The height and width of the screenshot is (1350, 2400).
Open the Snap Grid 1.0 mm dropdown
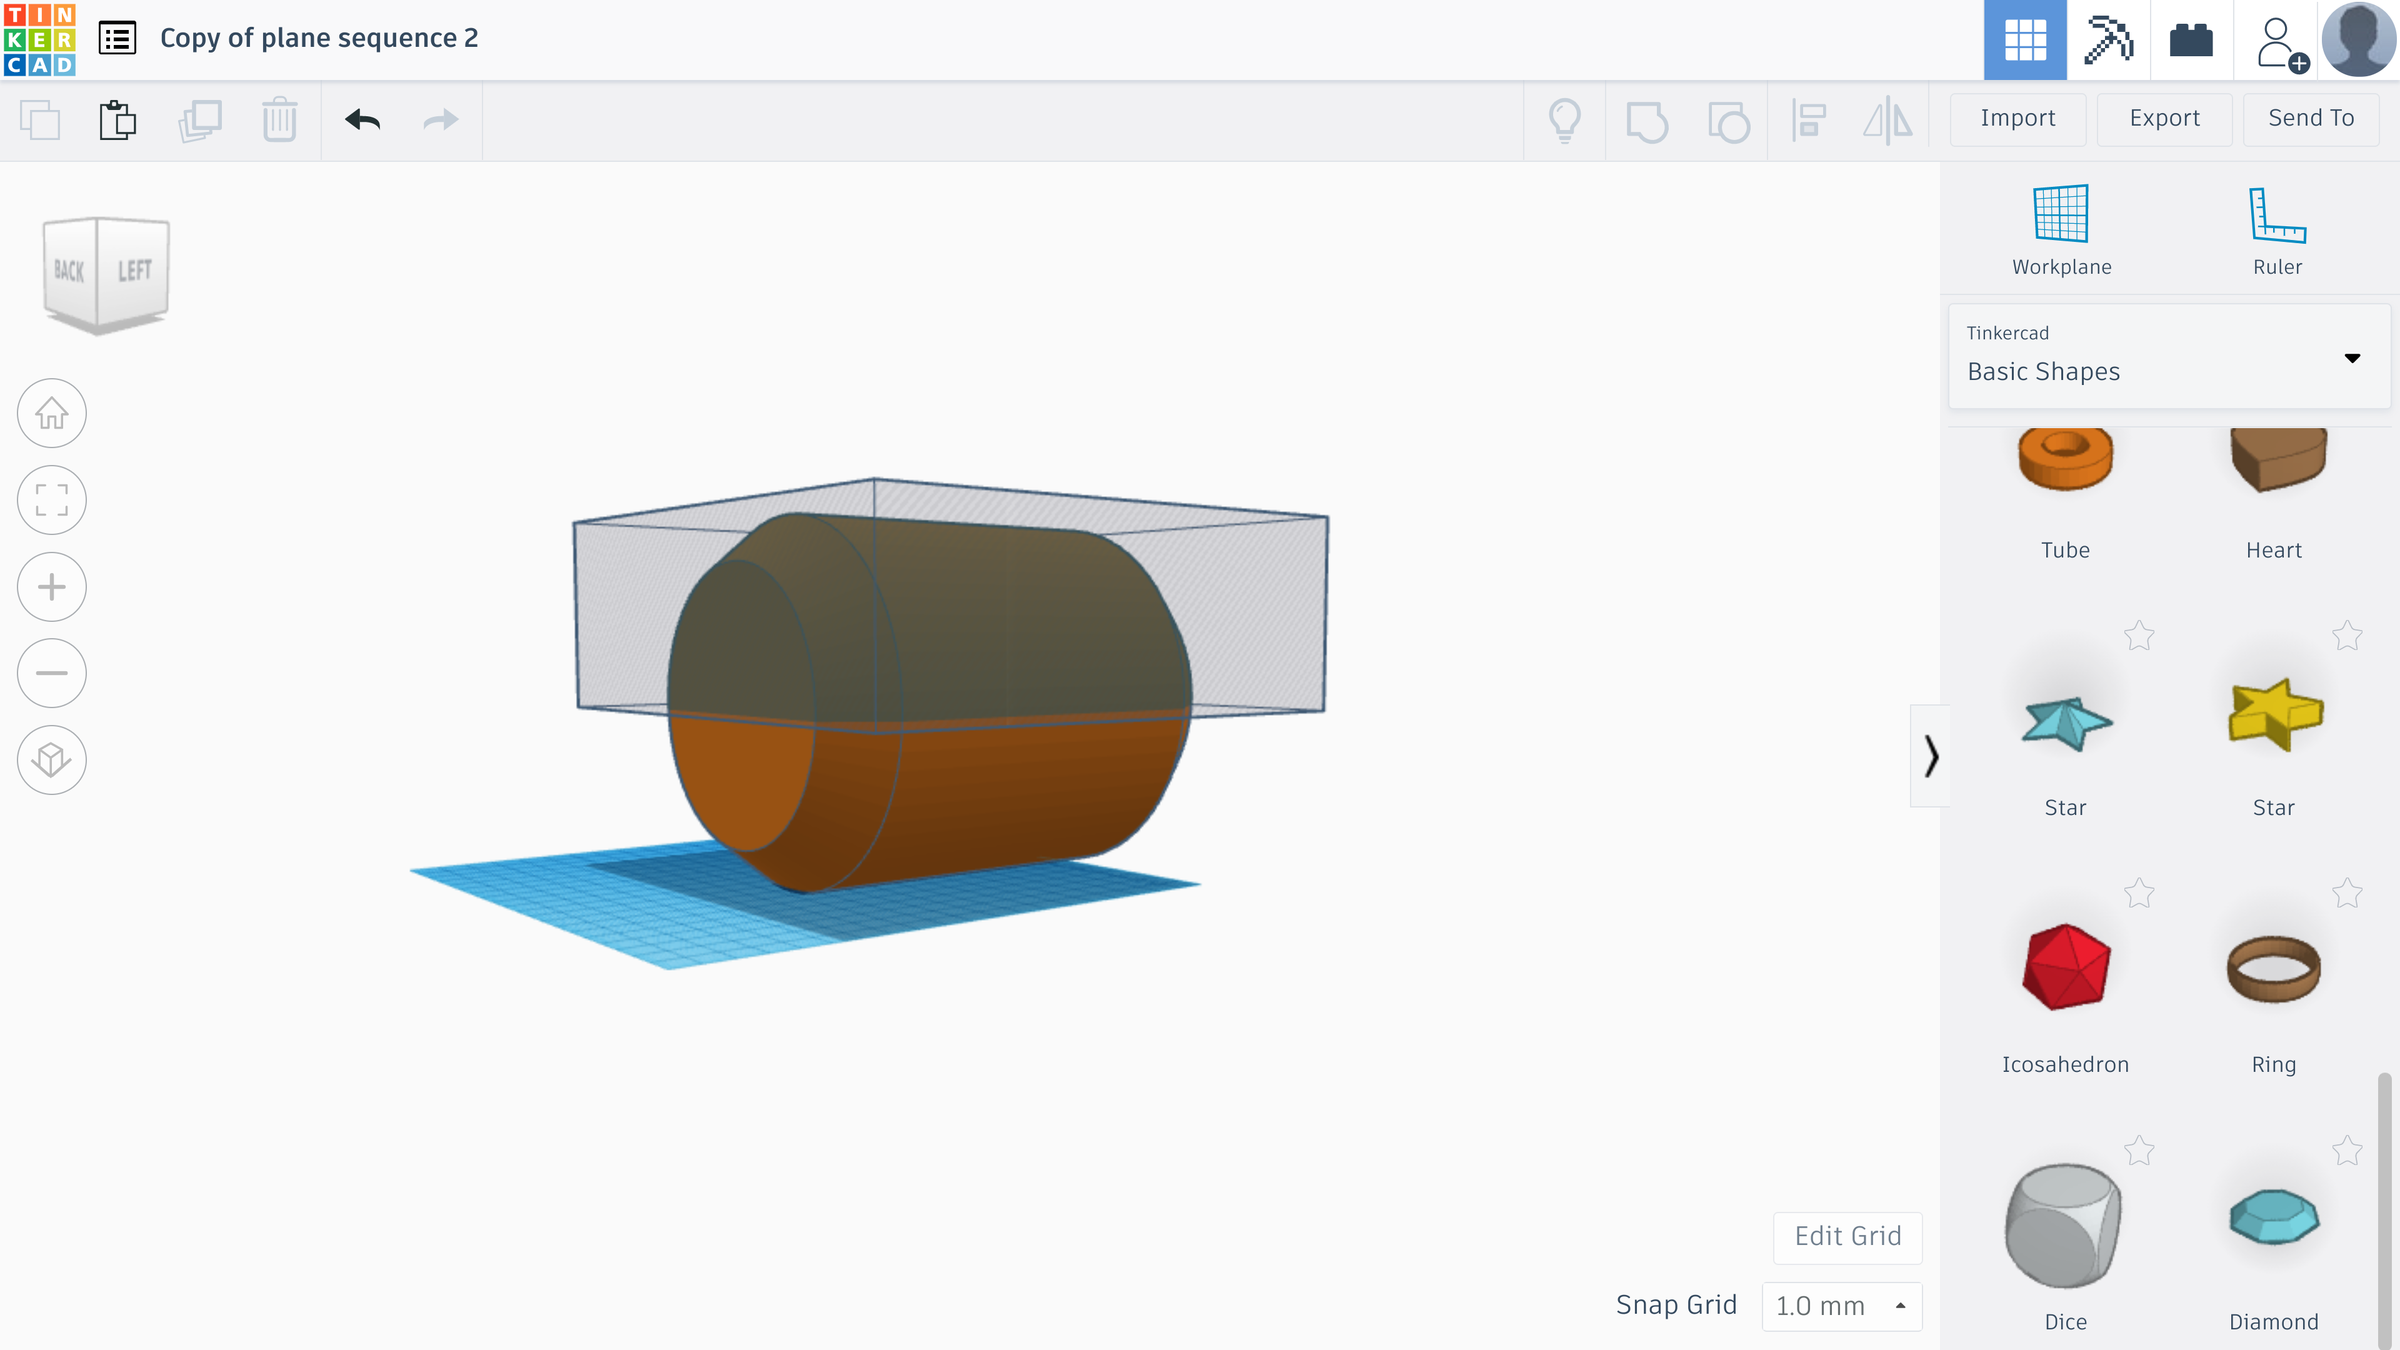[x=1841, y=1306]
